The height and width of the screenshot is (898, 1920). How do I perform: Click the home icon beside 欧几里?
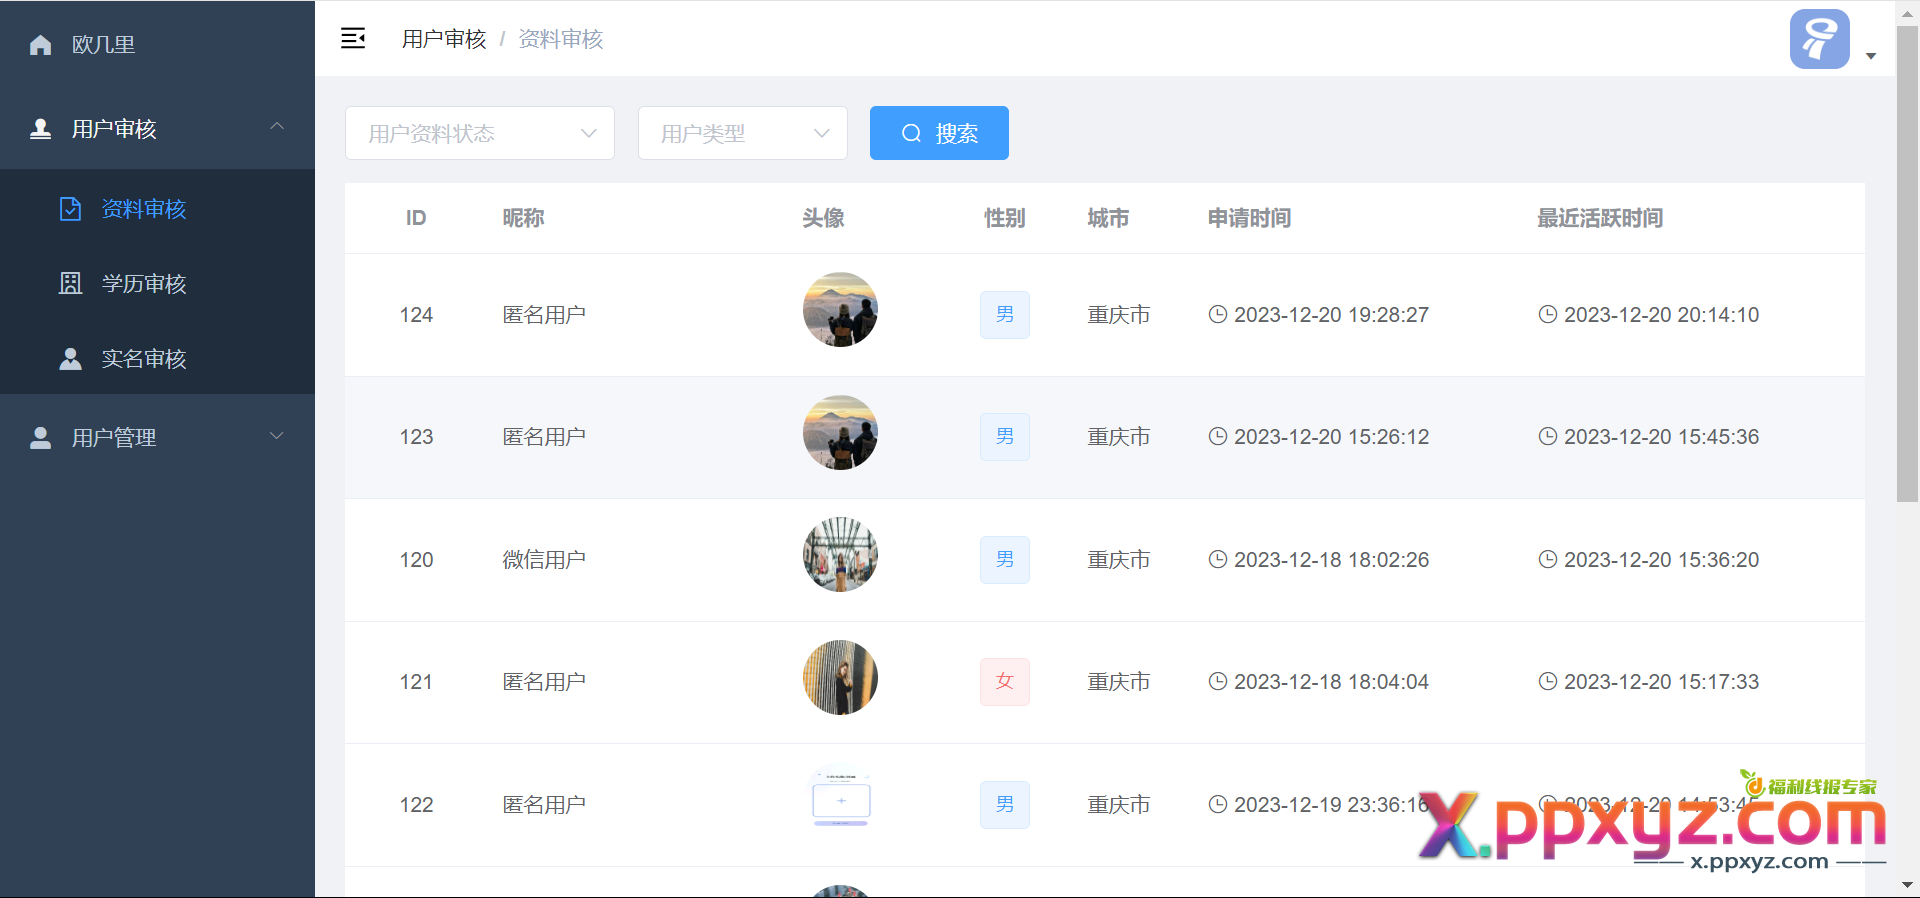[x=40, y=45]
